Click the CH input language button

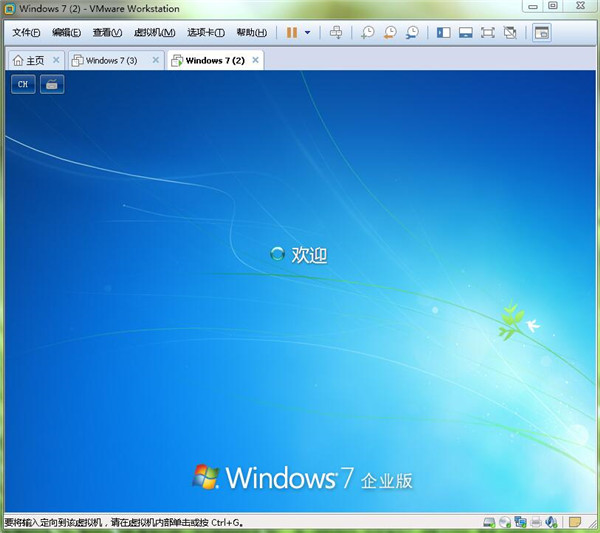23,84
